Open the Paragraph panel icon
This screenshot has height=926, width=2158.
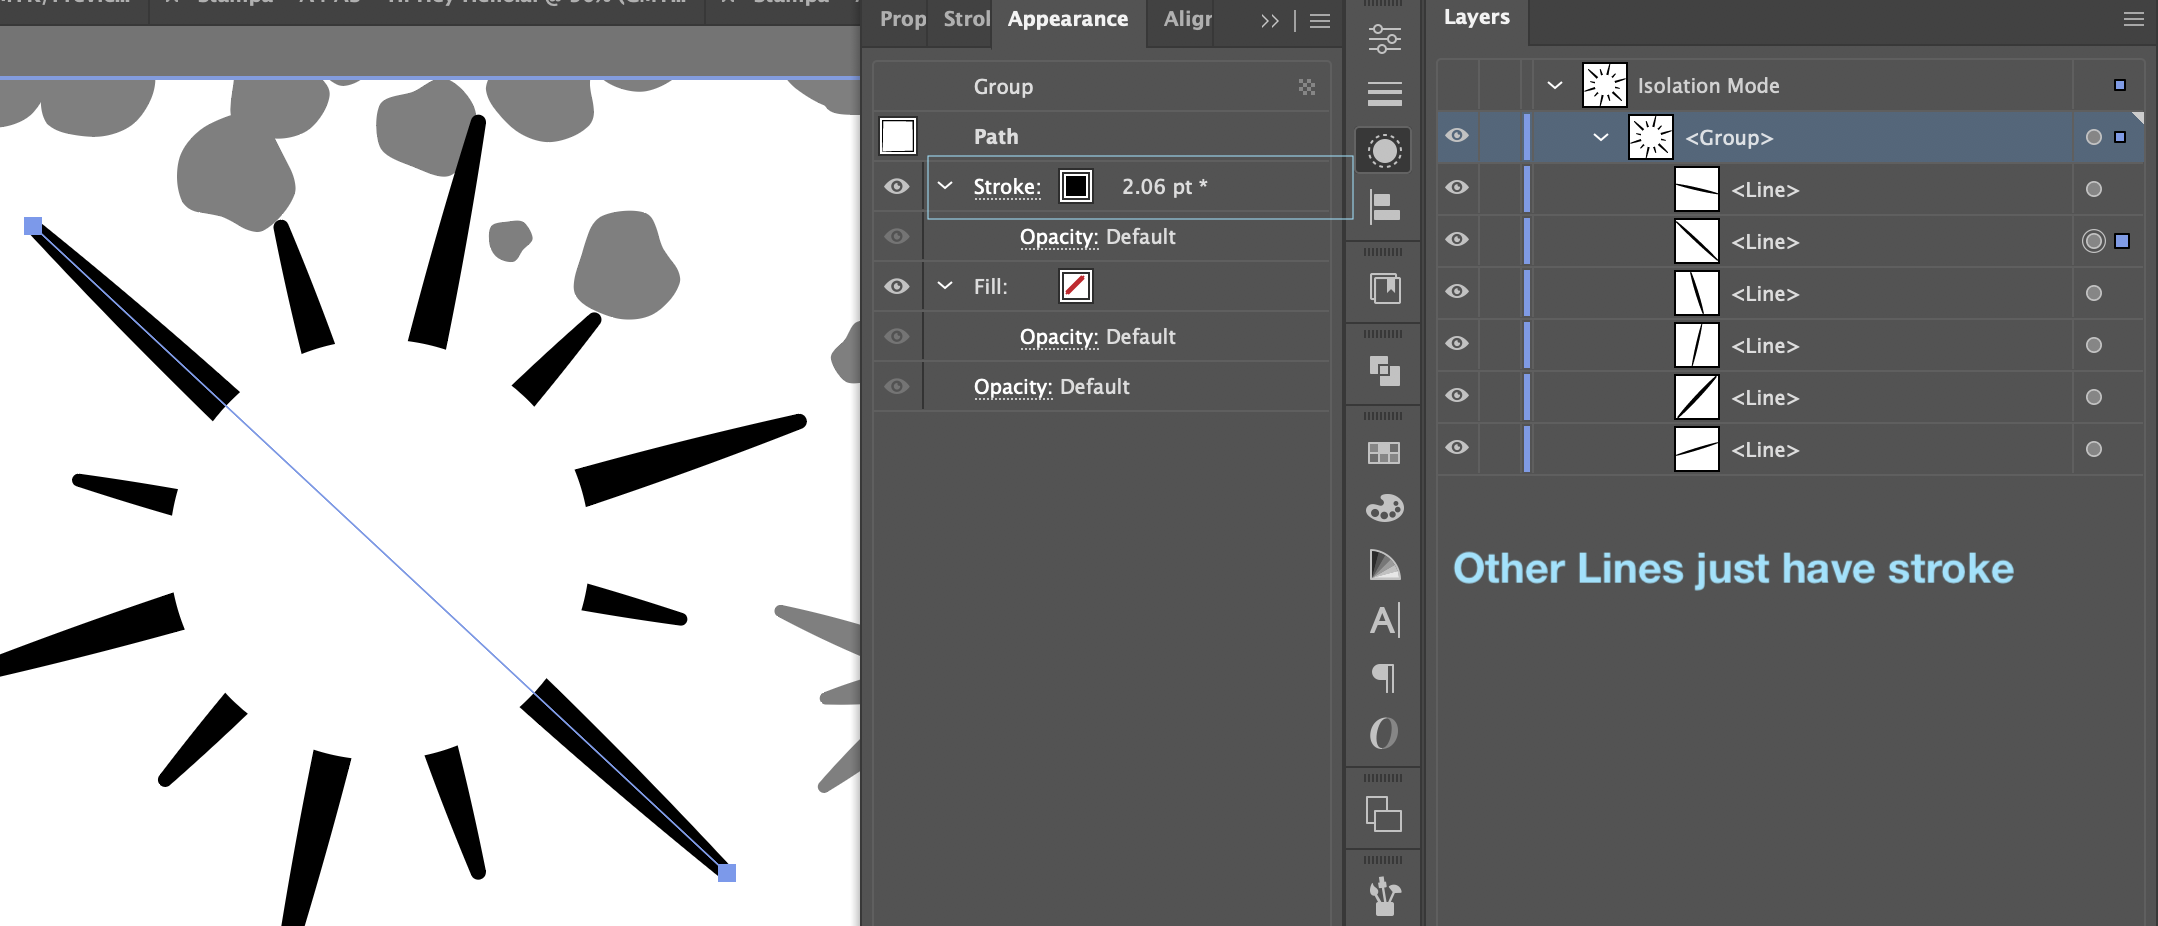click(1385, 678)
